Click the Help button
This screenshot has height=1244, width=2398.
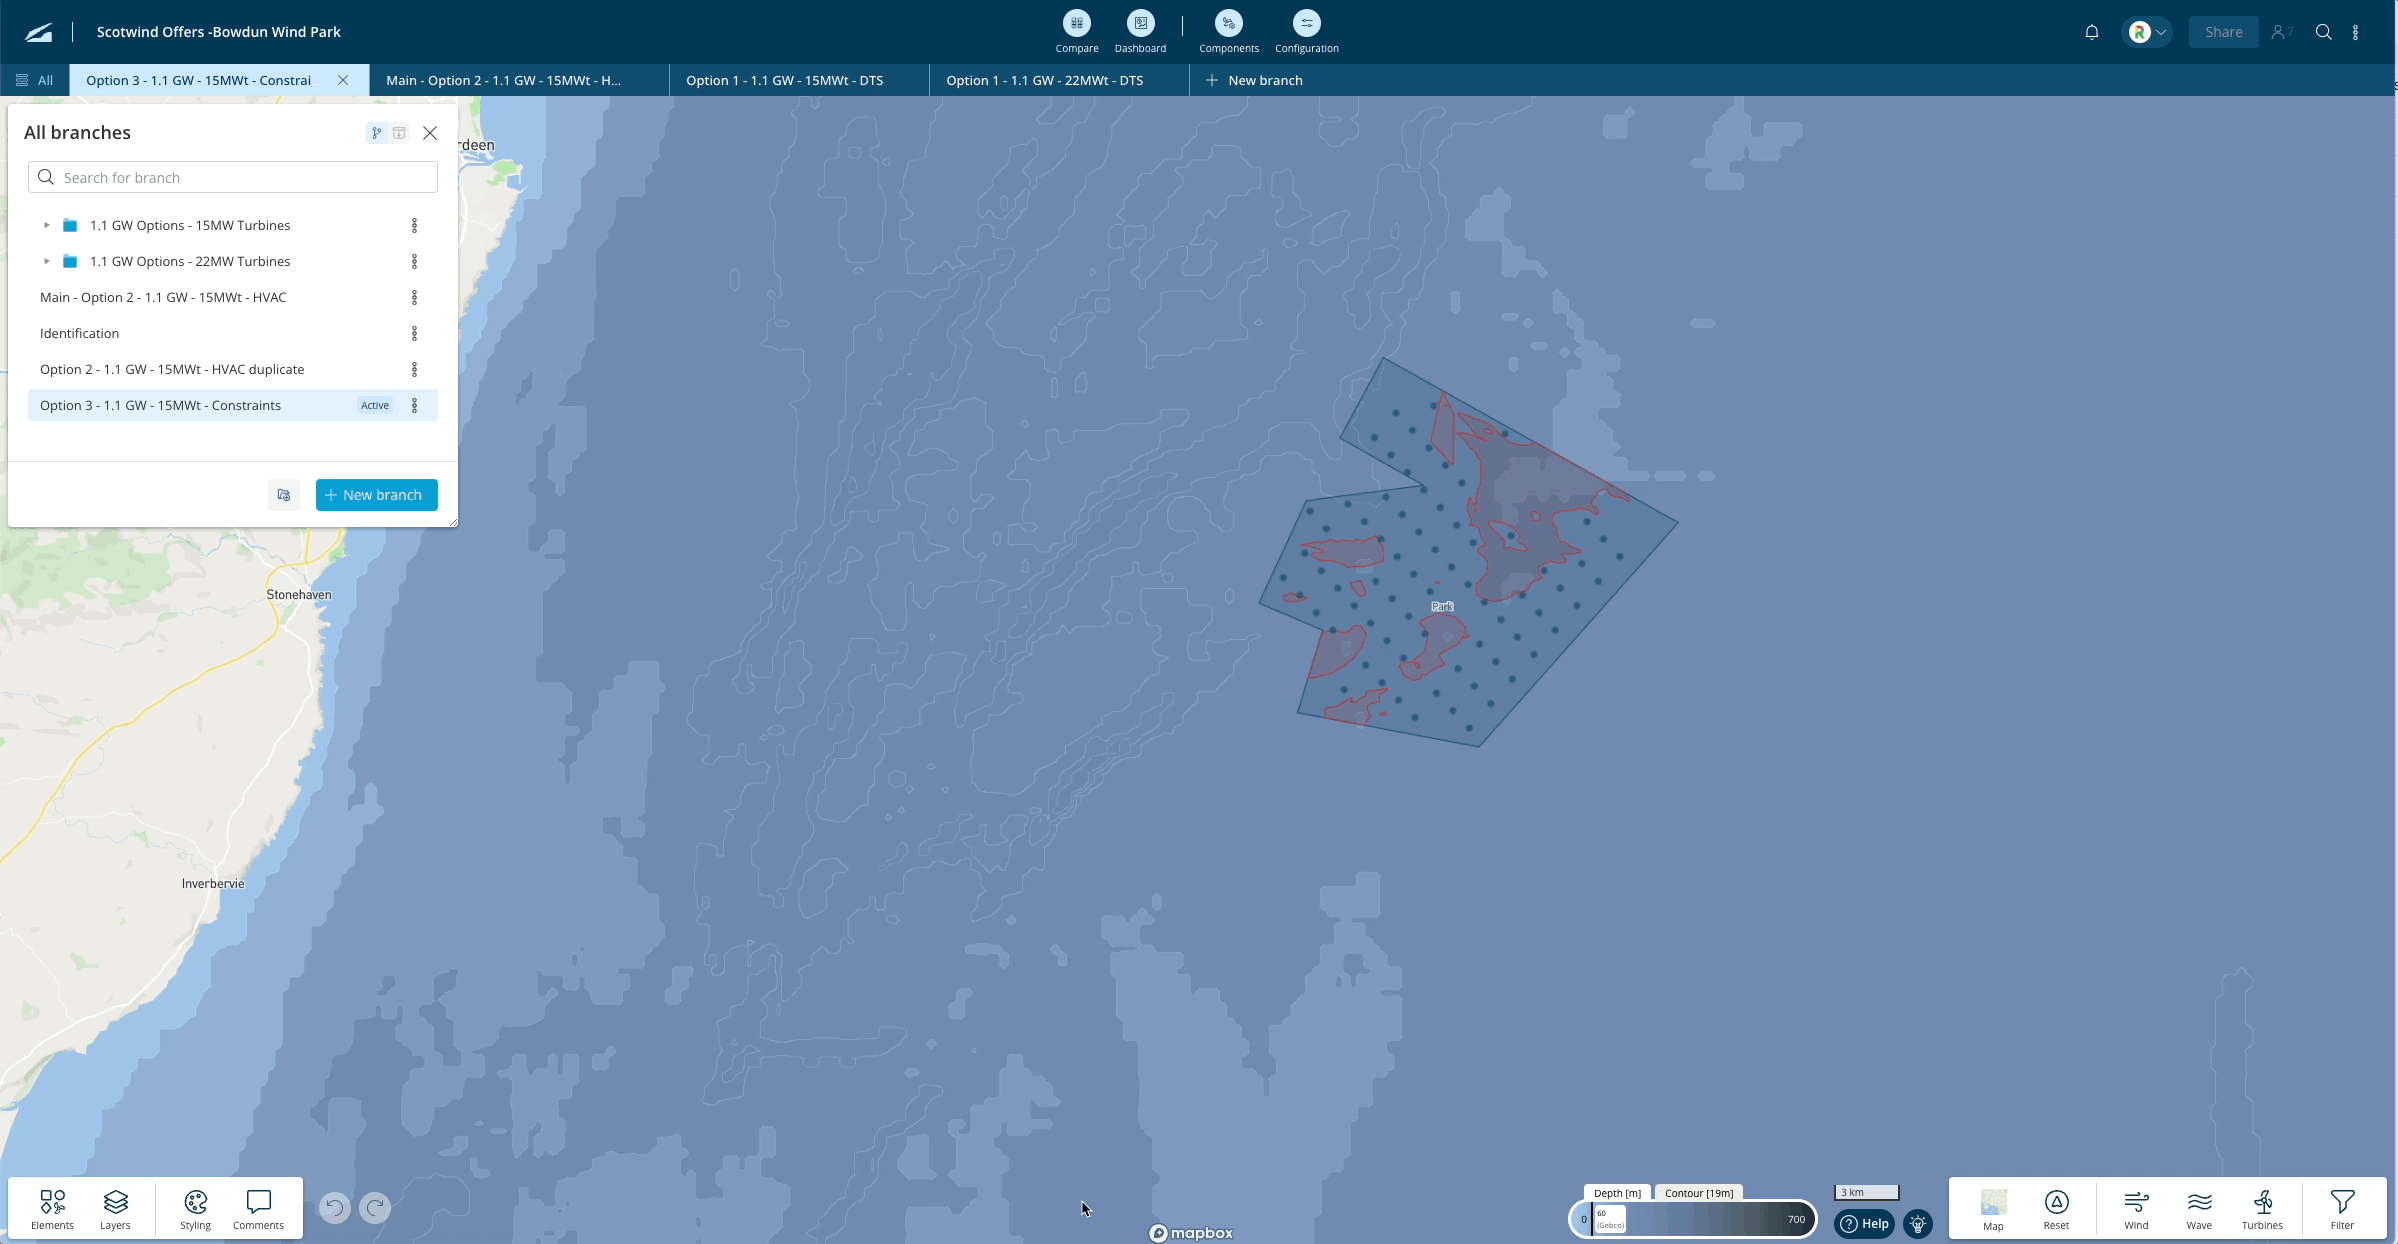coord(1864,1223)
